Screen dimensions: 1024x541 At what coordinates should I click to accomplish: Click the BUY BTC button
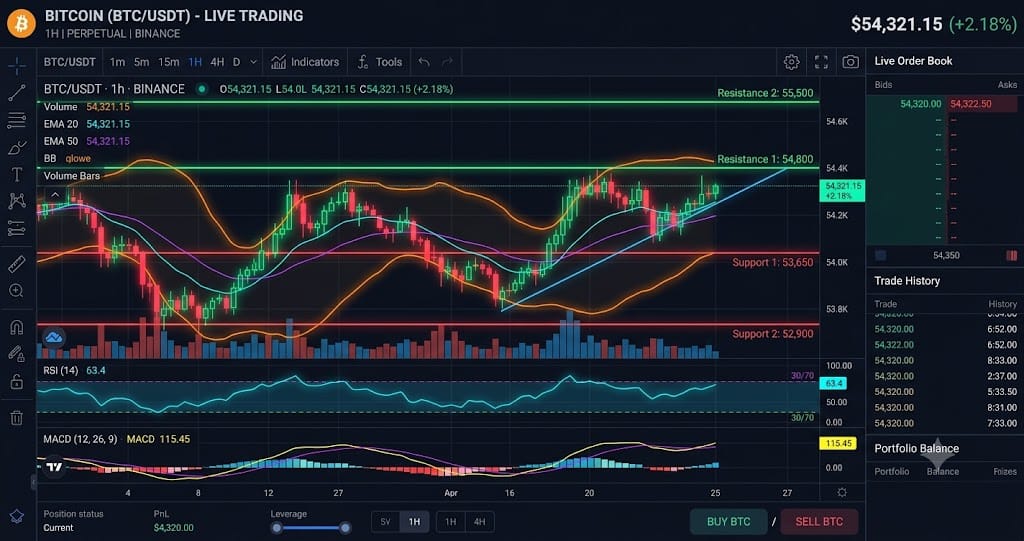click(728, 521)
